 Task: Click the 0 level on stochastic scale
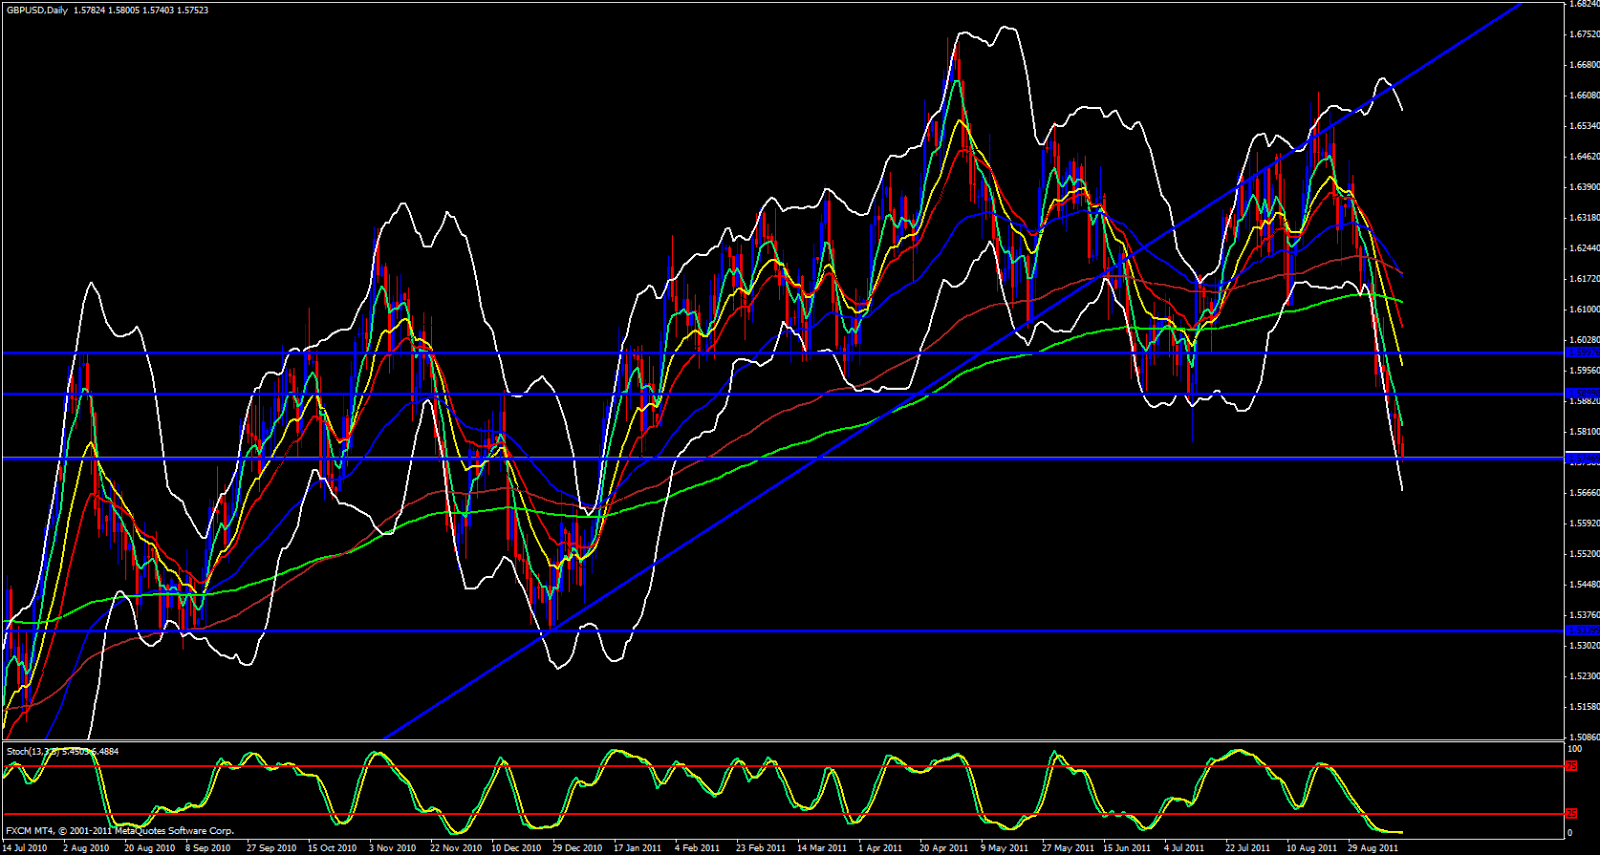tap(1569, 833)
